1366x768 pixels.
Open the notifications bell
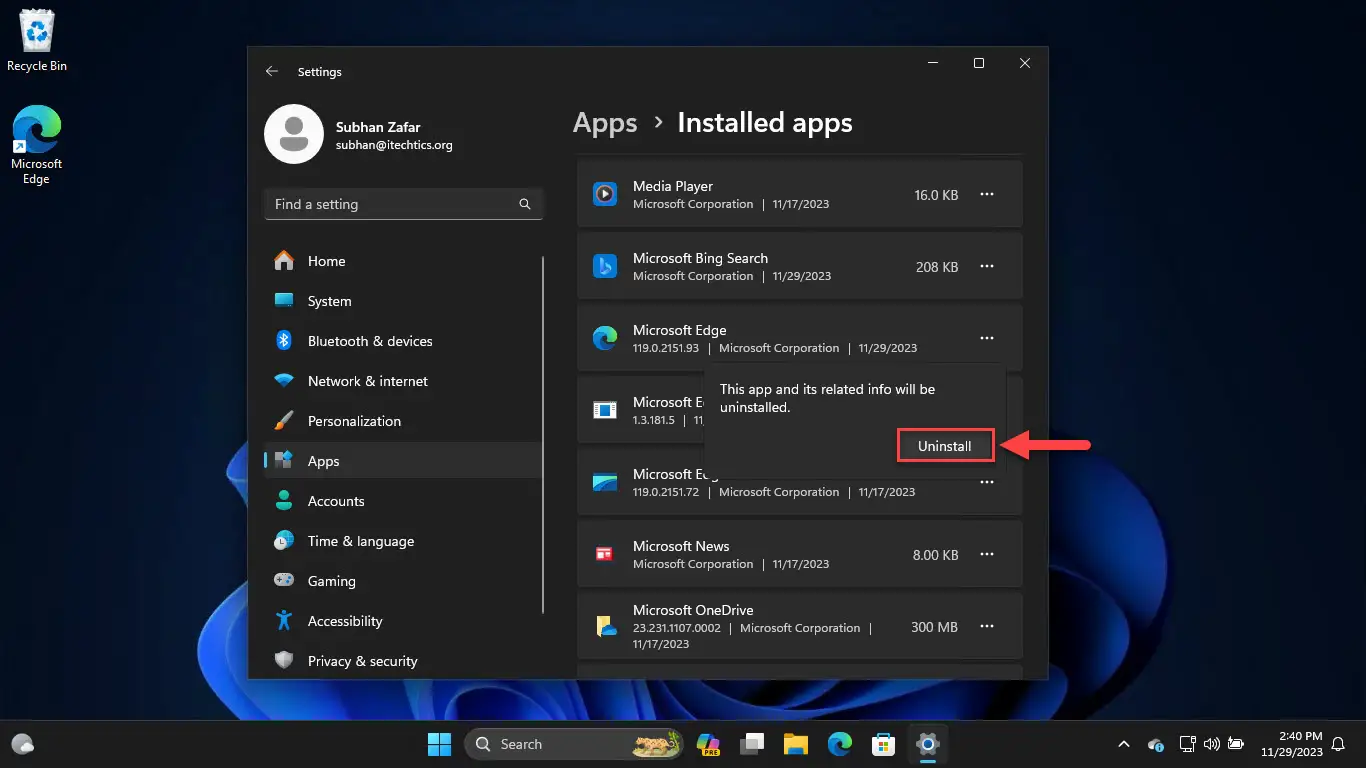coord(1339,744)
